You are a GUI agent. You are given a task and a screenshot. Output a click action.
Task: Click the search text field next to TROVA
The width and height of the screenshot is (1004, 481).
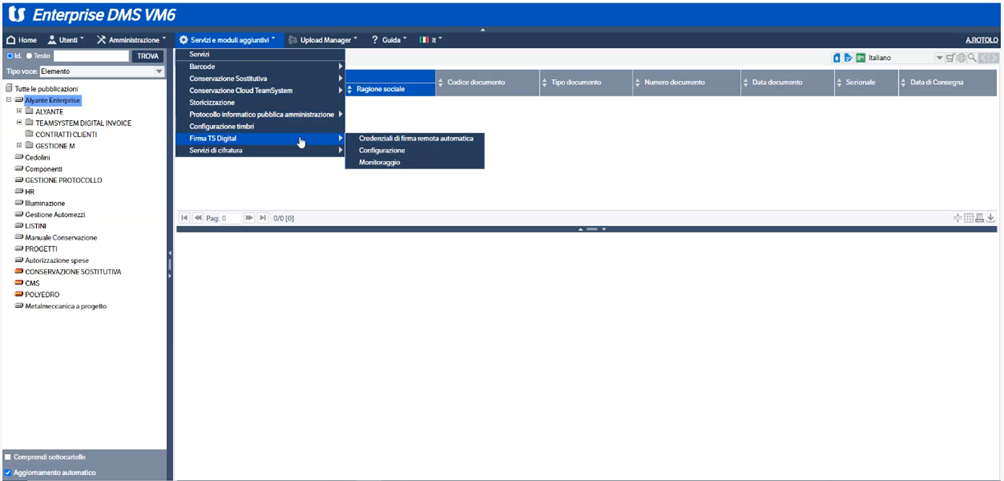tap(91, 56)
